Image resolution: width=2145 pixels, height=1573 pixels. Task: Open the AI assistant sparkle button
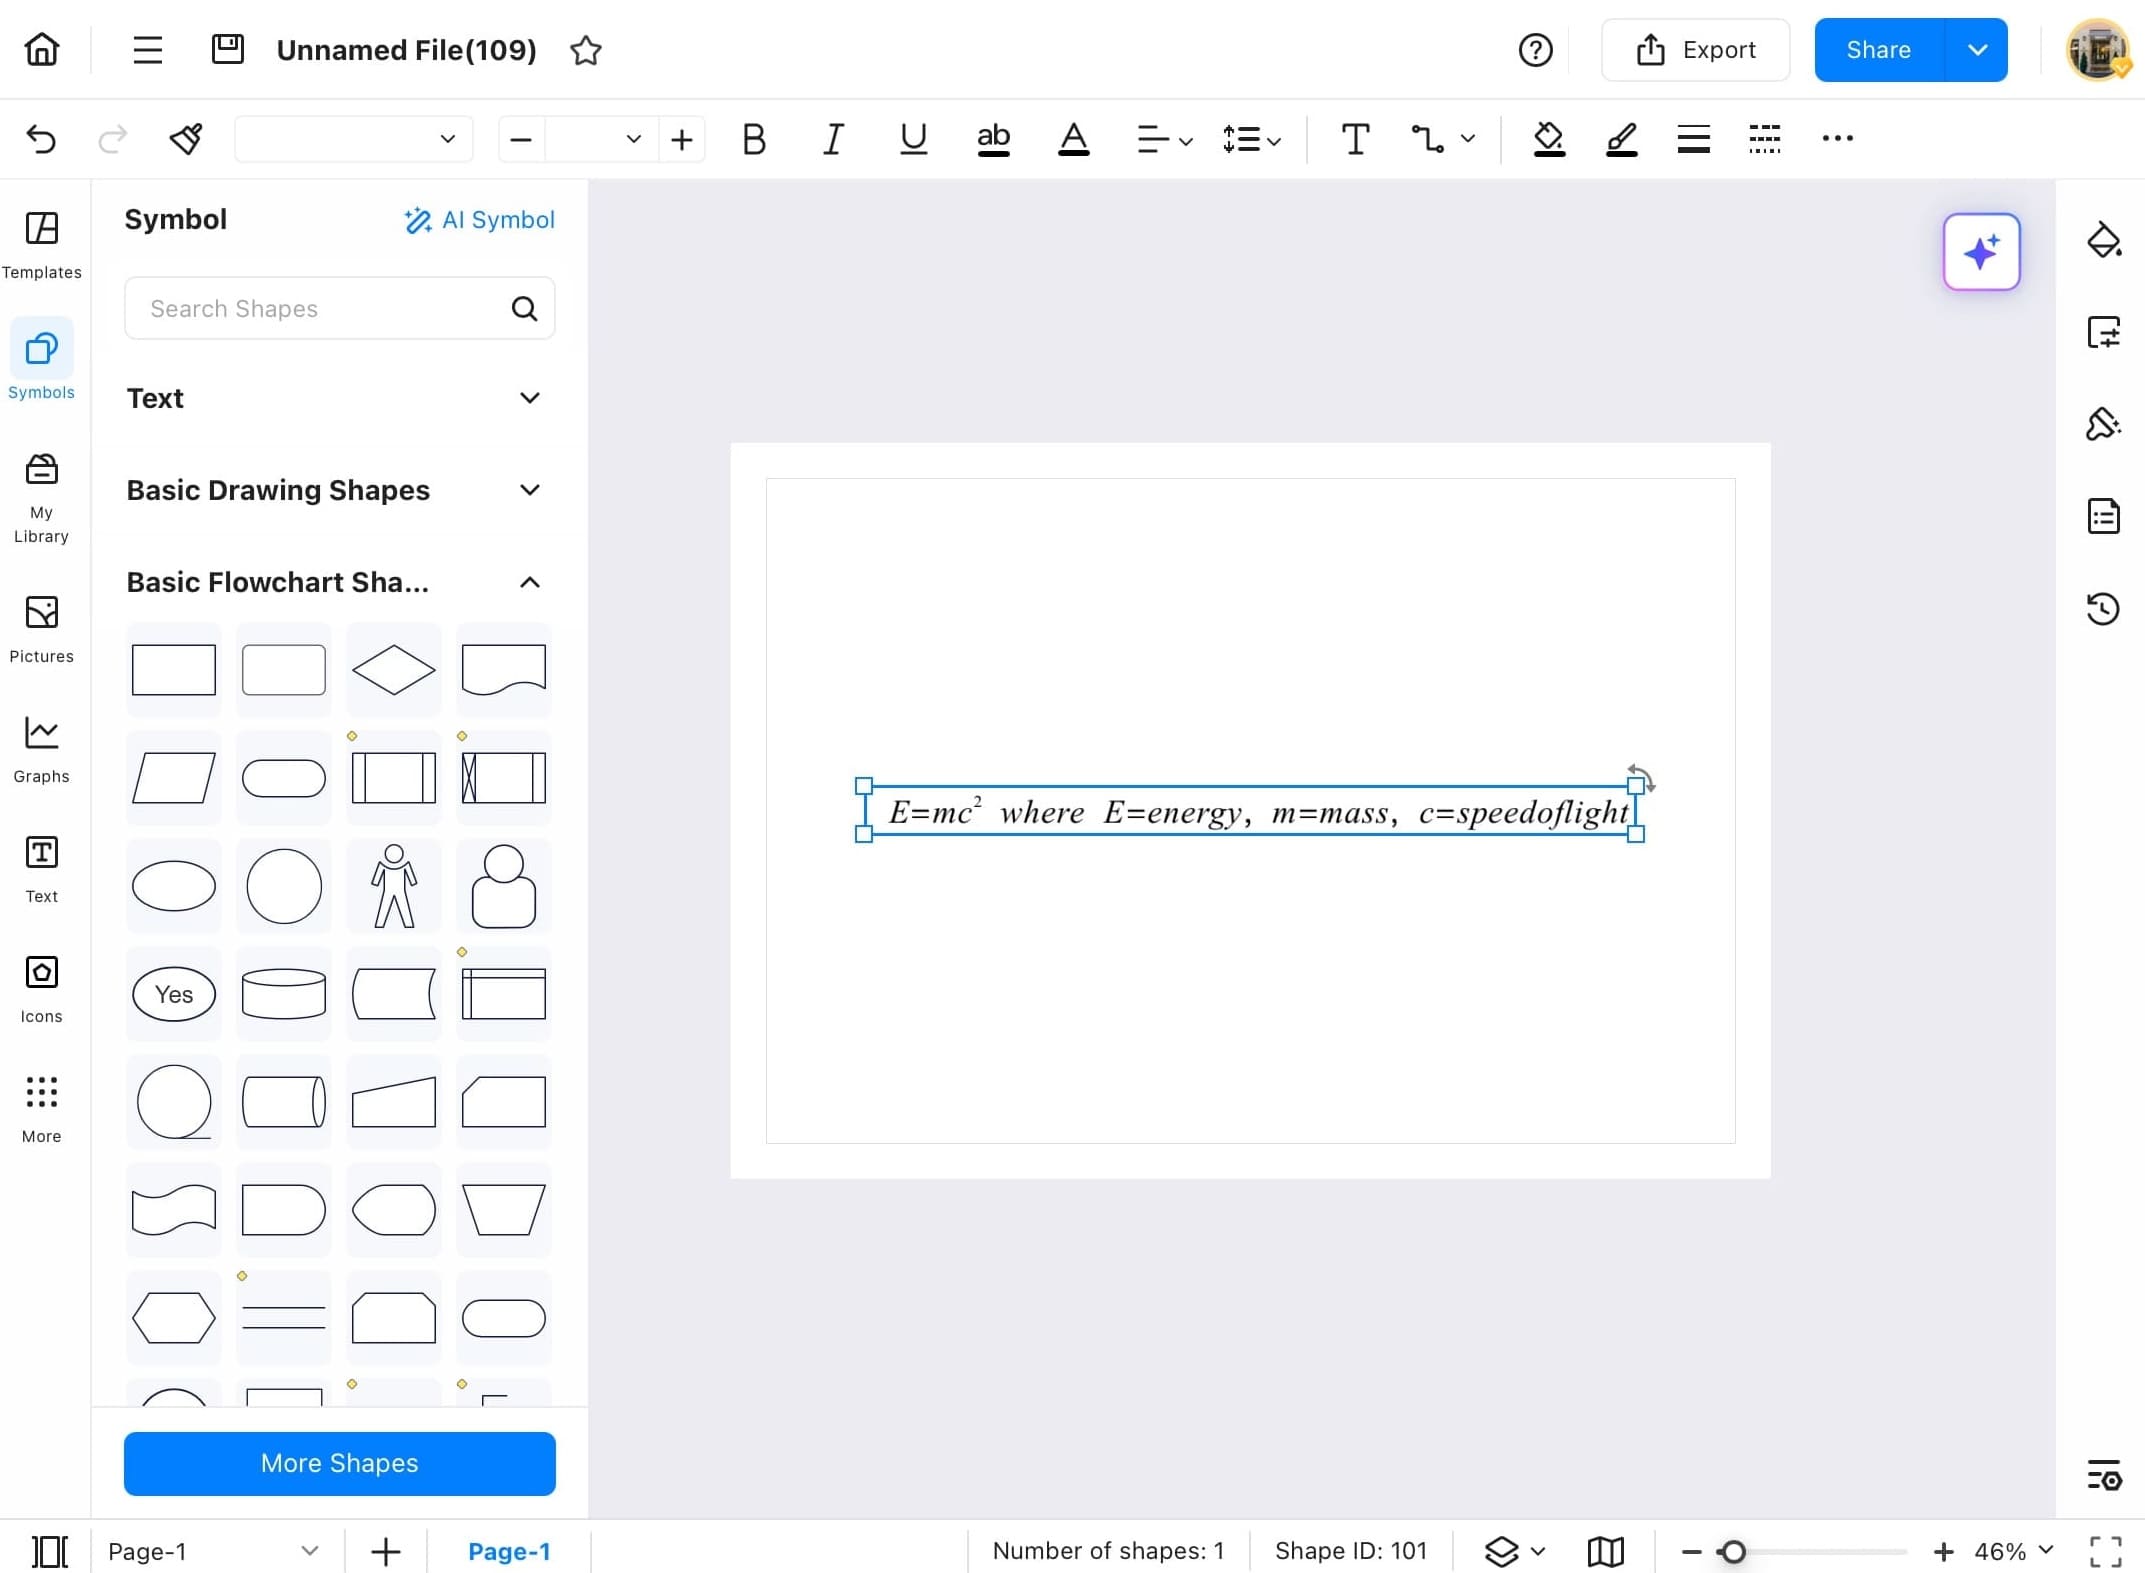tap(1981, 252)
